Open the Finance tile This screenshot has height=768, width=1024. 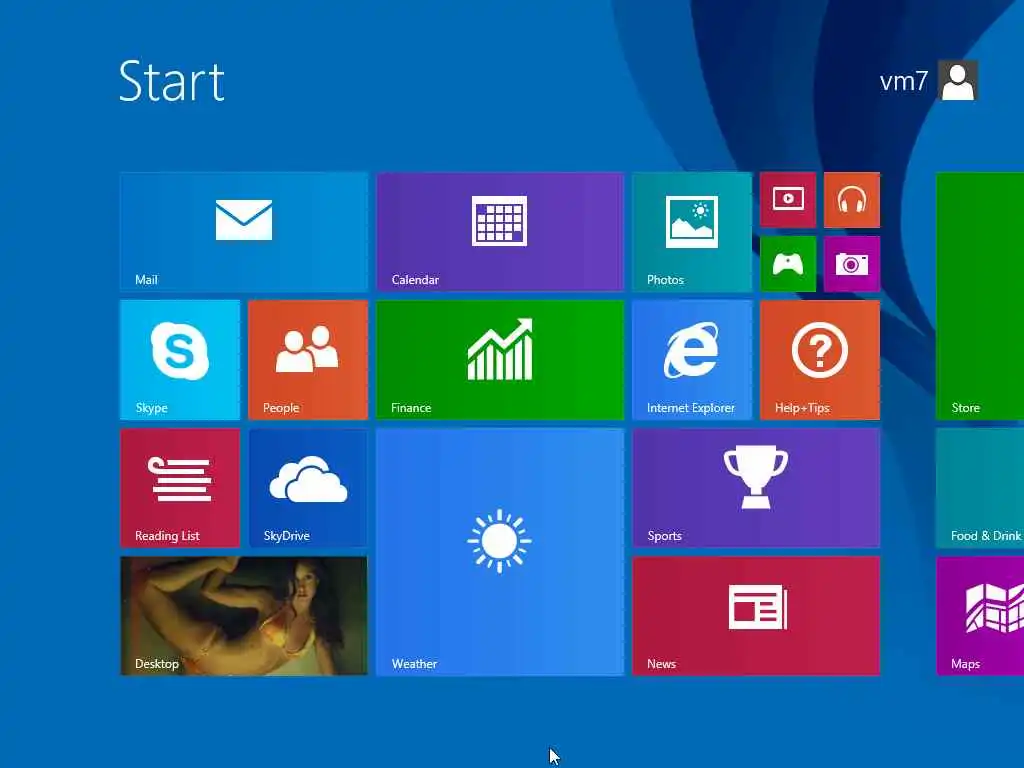pyautogui.click(x=500, y=360)
